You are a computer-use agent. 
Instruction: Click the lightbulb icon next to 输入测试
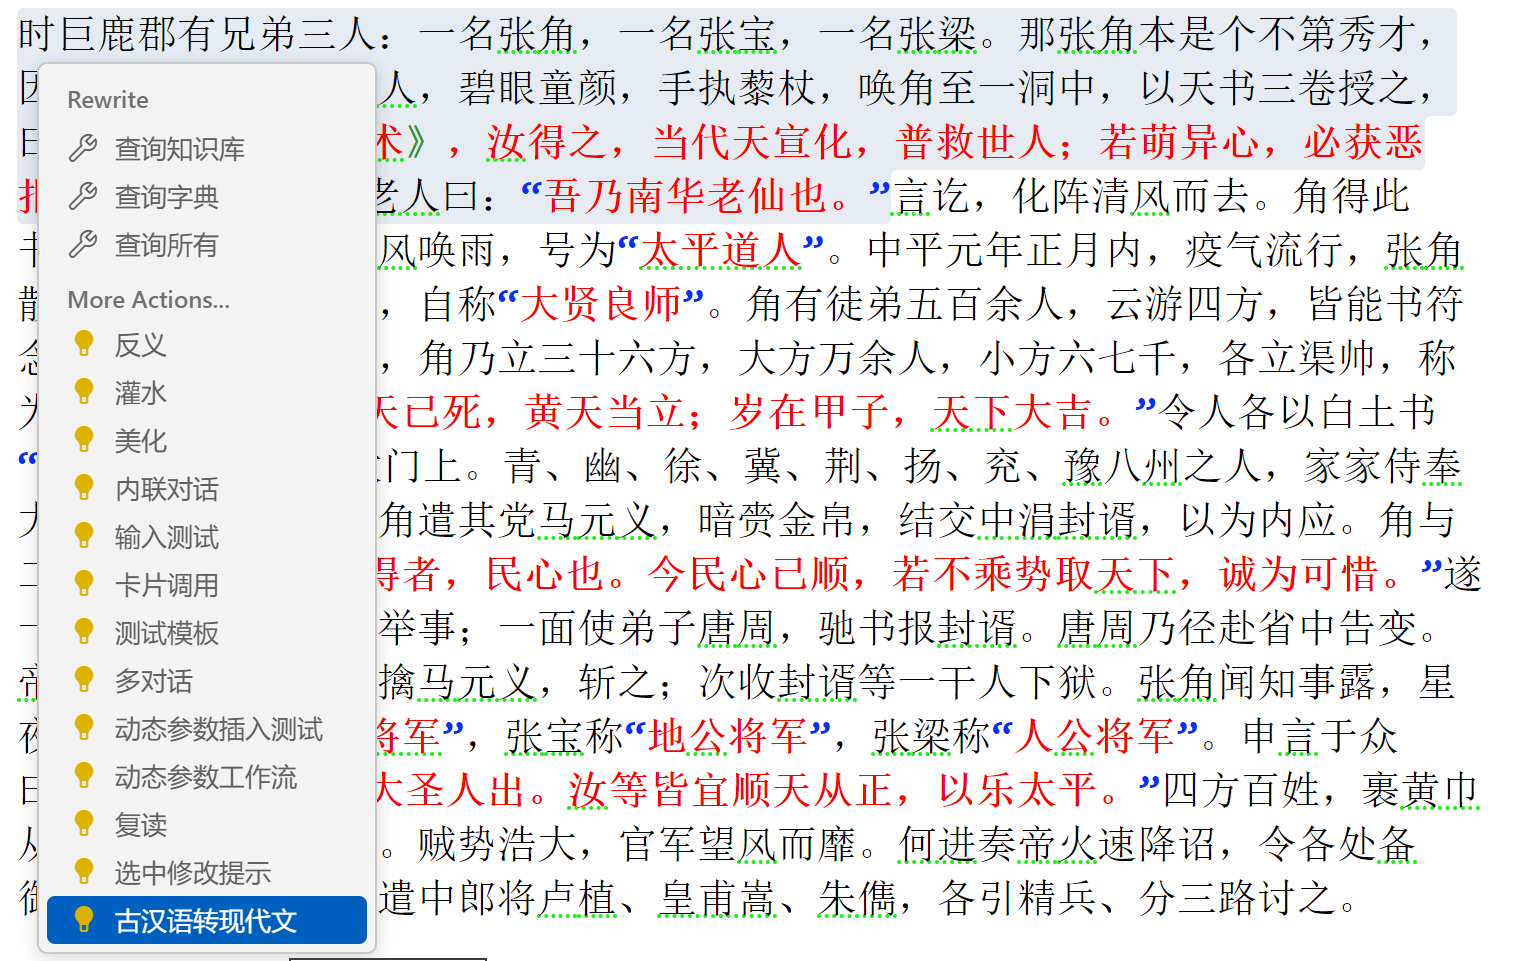point(84,536)
